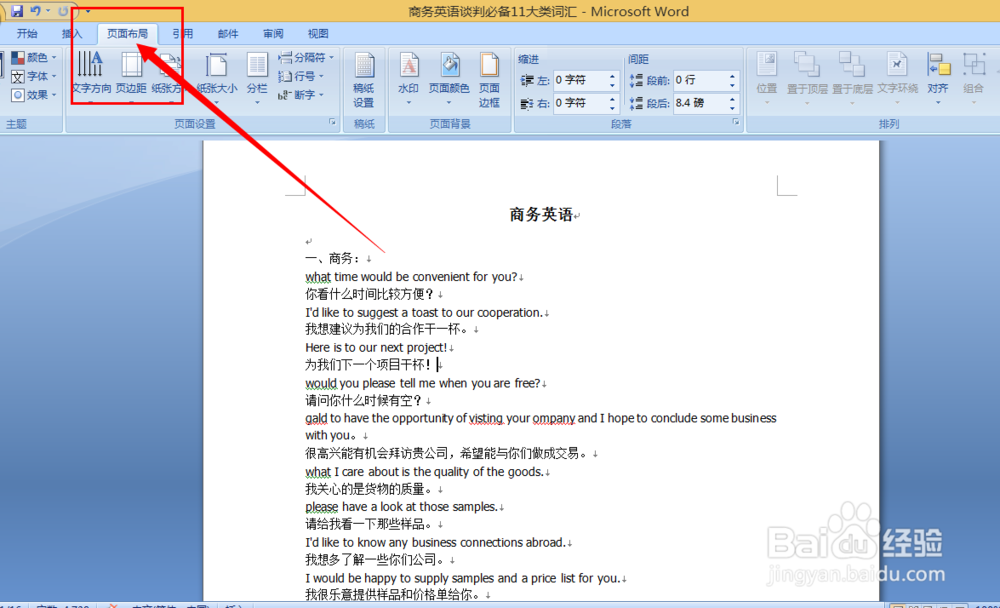Increase the right indent with the up spinner
The height and width of the screenshot is (608, 1000).
tap(612, 99)
